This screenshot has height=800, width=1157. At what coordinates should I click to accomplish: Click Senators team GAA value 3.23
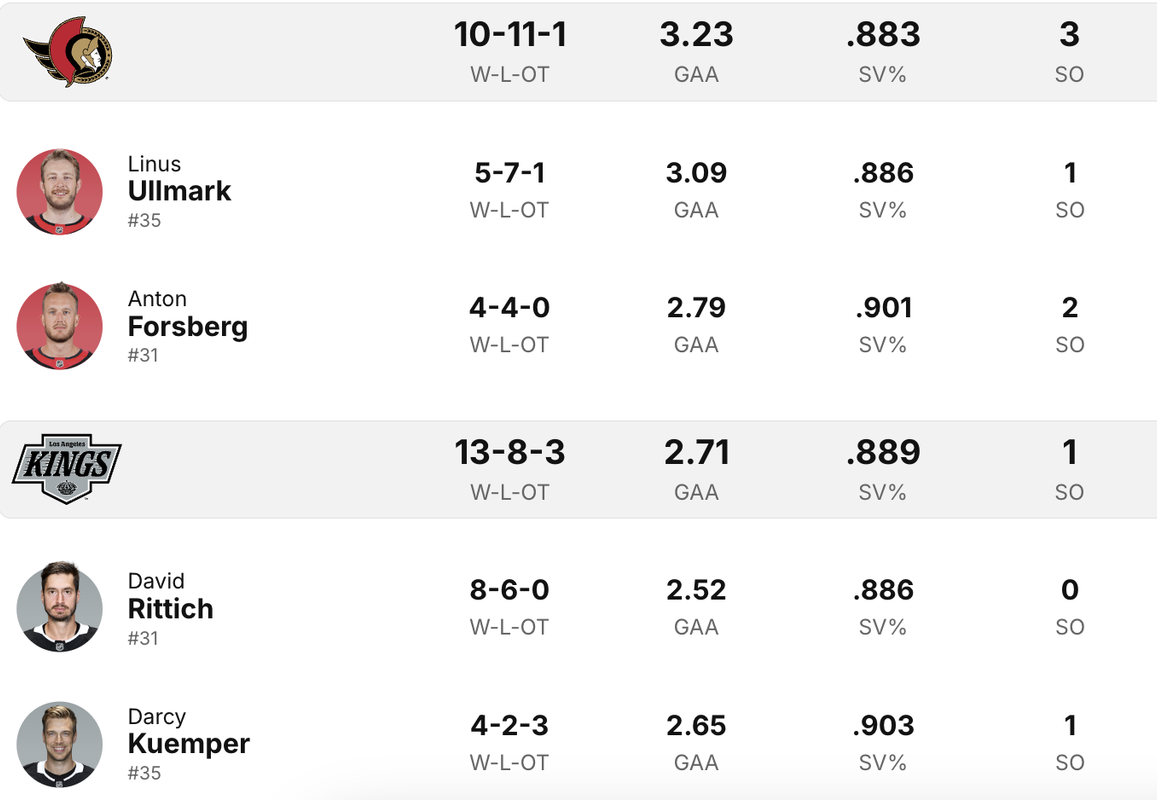click(x=697, y=35)
